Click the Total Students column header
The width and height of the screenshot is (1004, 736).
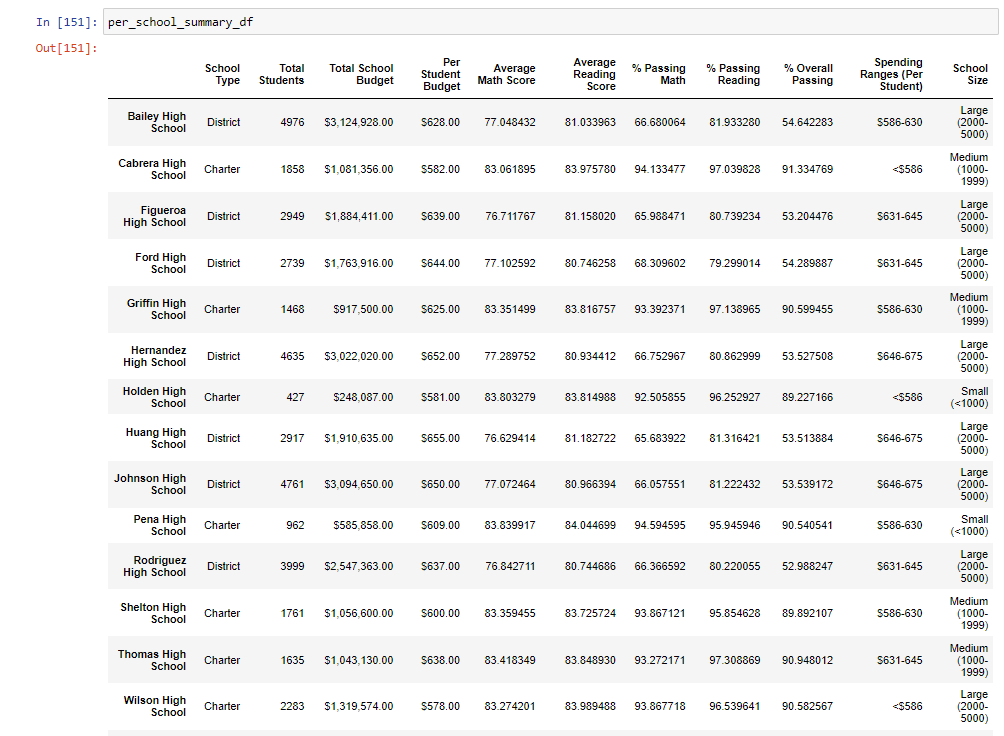[282, 74]
